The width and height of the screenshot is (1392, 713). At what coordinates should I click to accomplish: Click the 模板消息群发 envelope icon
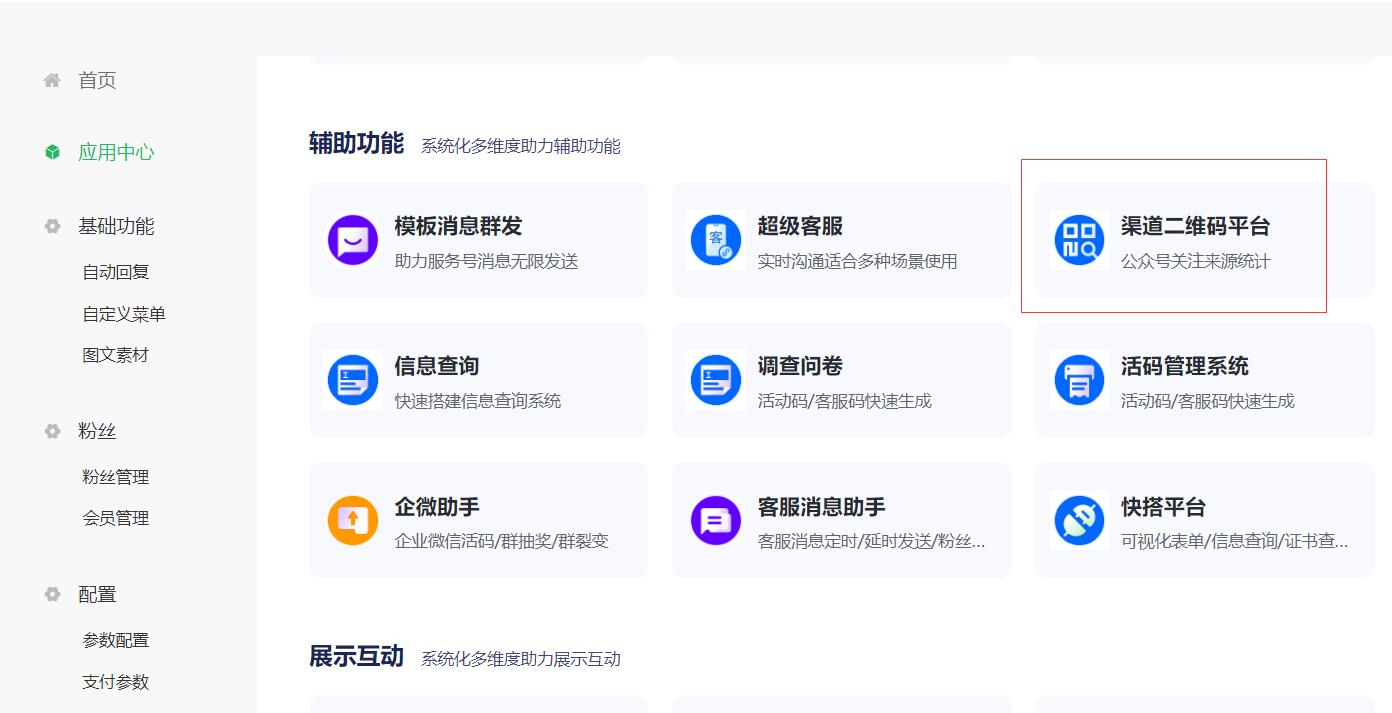[352, 240]
